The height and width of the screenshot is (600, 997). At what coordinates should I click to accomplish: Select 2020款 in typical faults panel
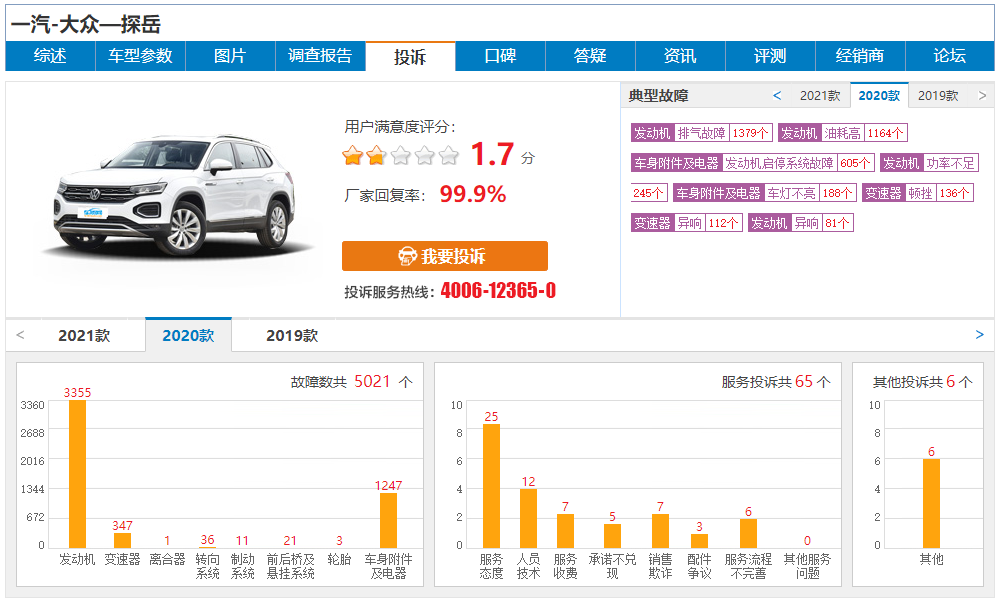click(879, 95)
